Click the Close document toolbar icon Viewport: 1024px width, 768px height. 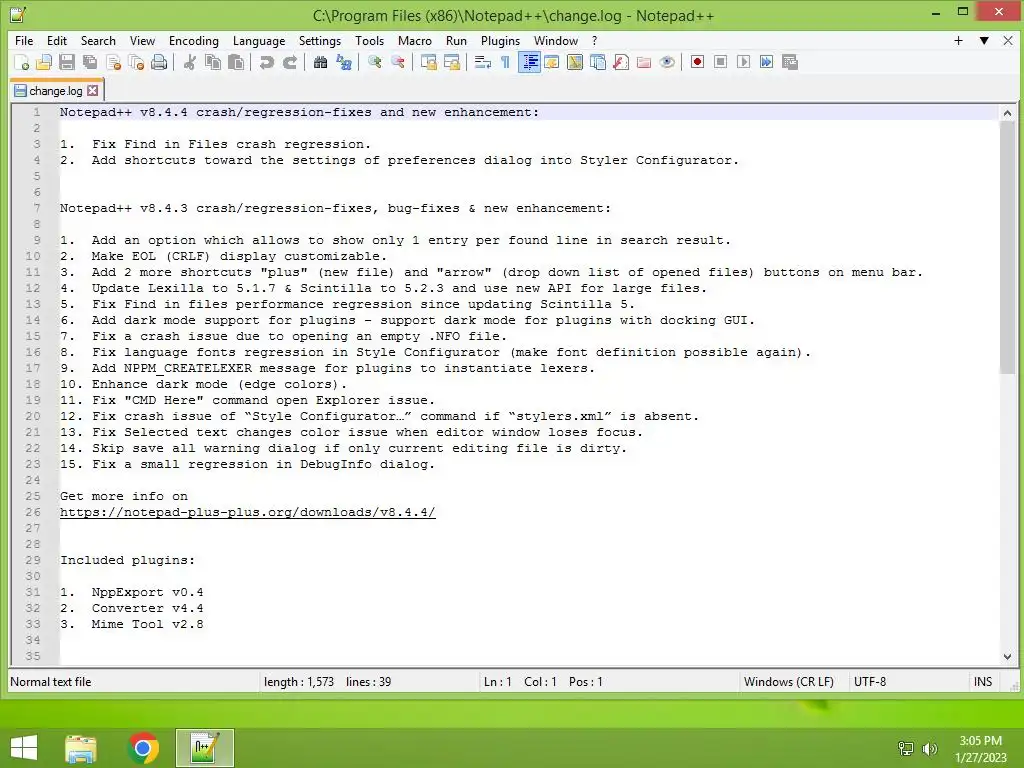[114, 62]
